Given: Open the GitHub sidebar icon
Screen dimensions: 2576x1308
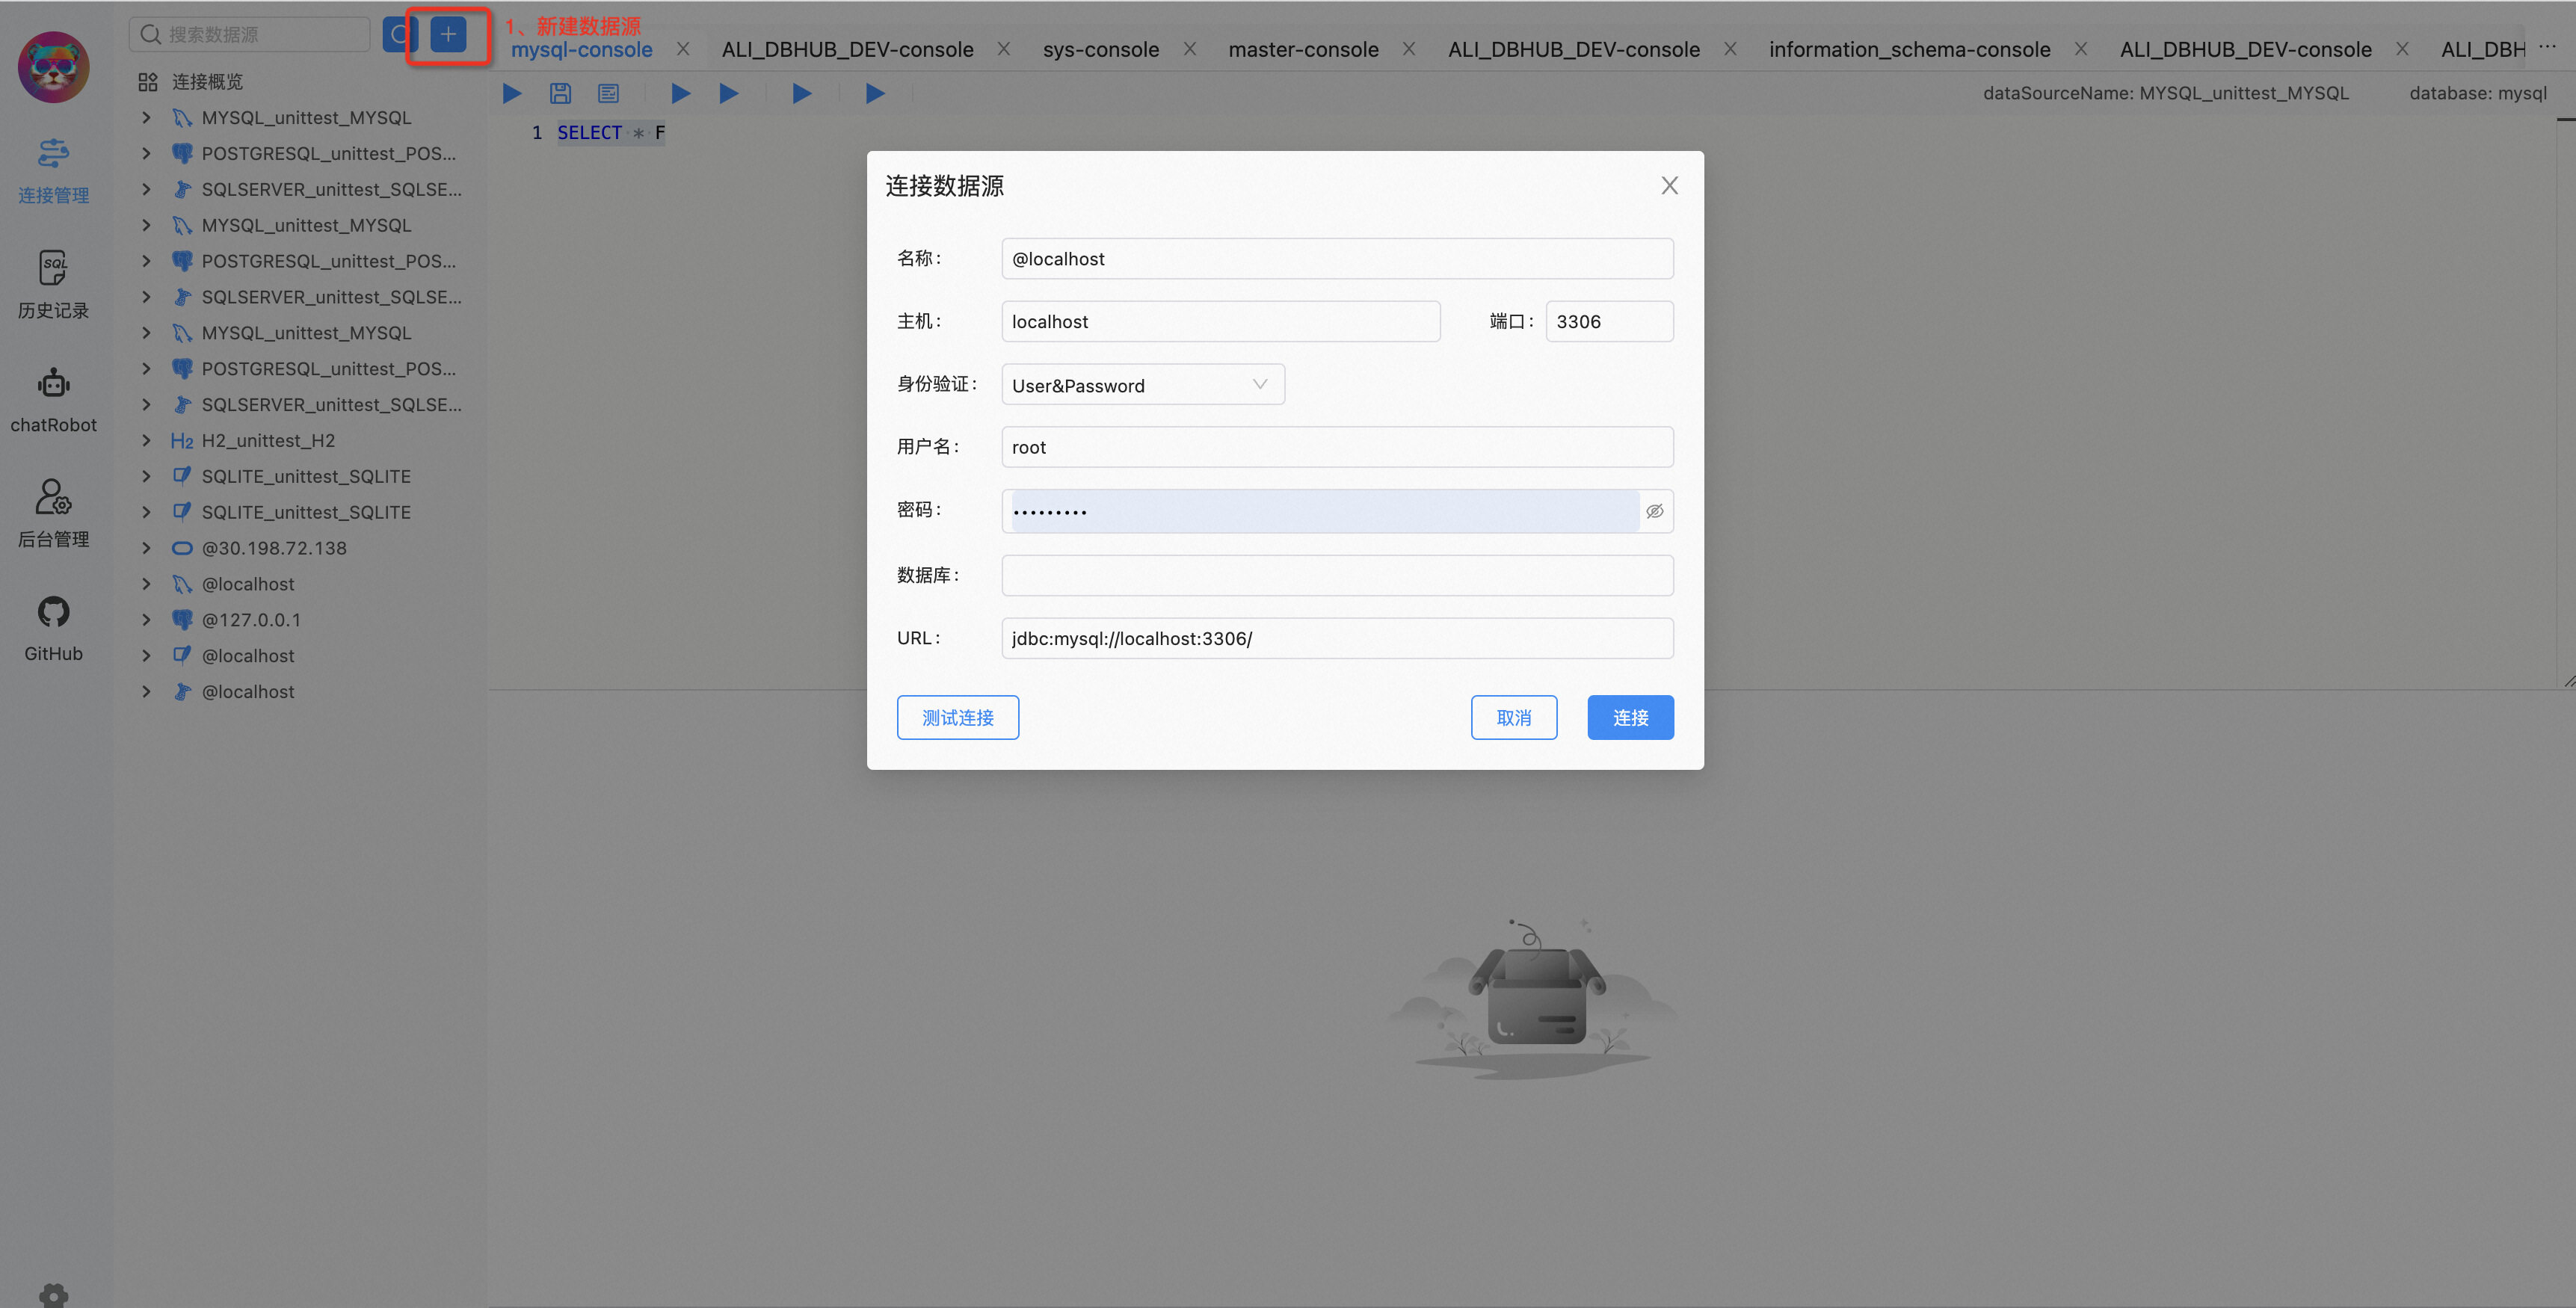Looking at the screenshot, I should tap(53, 612).
